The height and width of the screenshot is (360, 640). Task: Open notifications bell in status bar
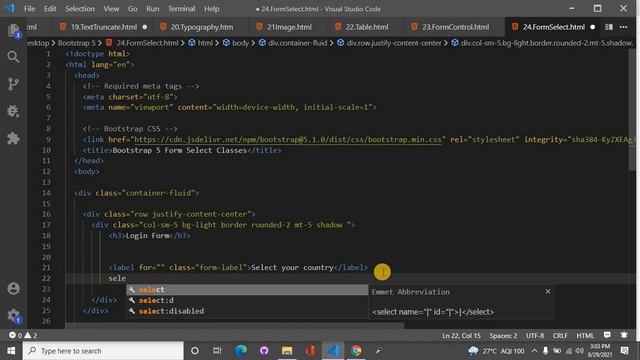(624, 335)
